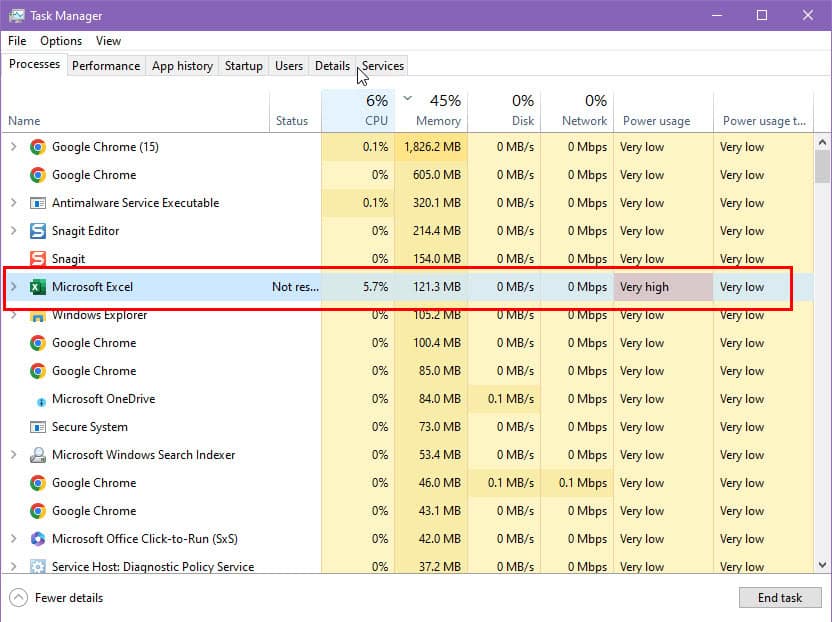The height and width of the screenshot is (622, 832).
Task: Click the scrollbar down arrow
Action: click(822, 565)
